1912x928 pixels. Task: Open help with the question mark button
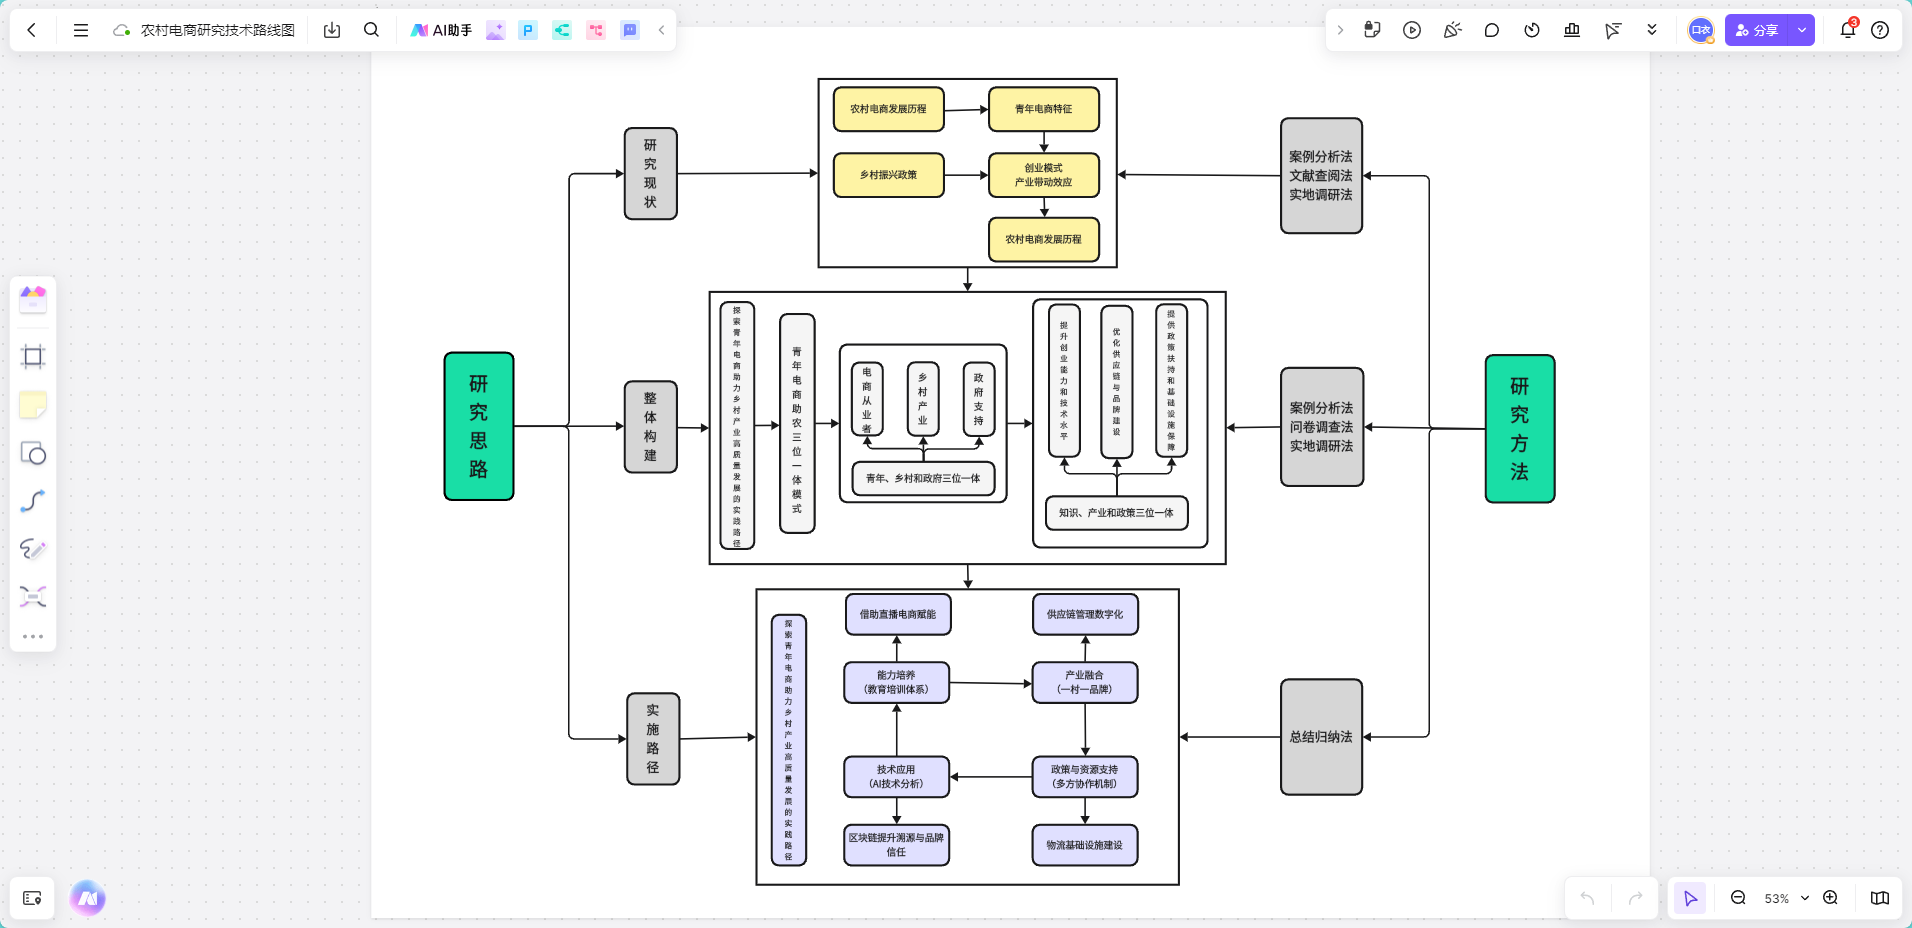[x=1883, y=30]
